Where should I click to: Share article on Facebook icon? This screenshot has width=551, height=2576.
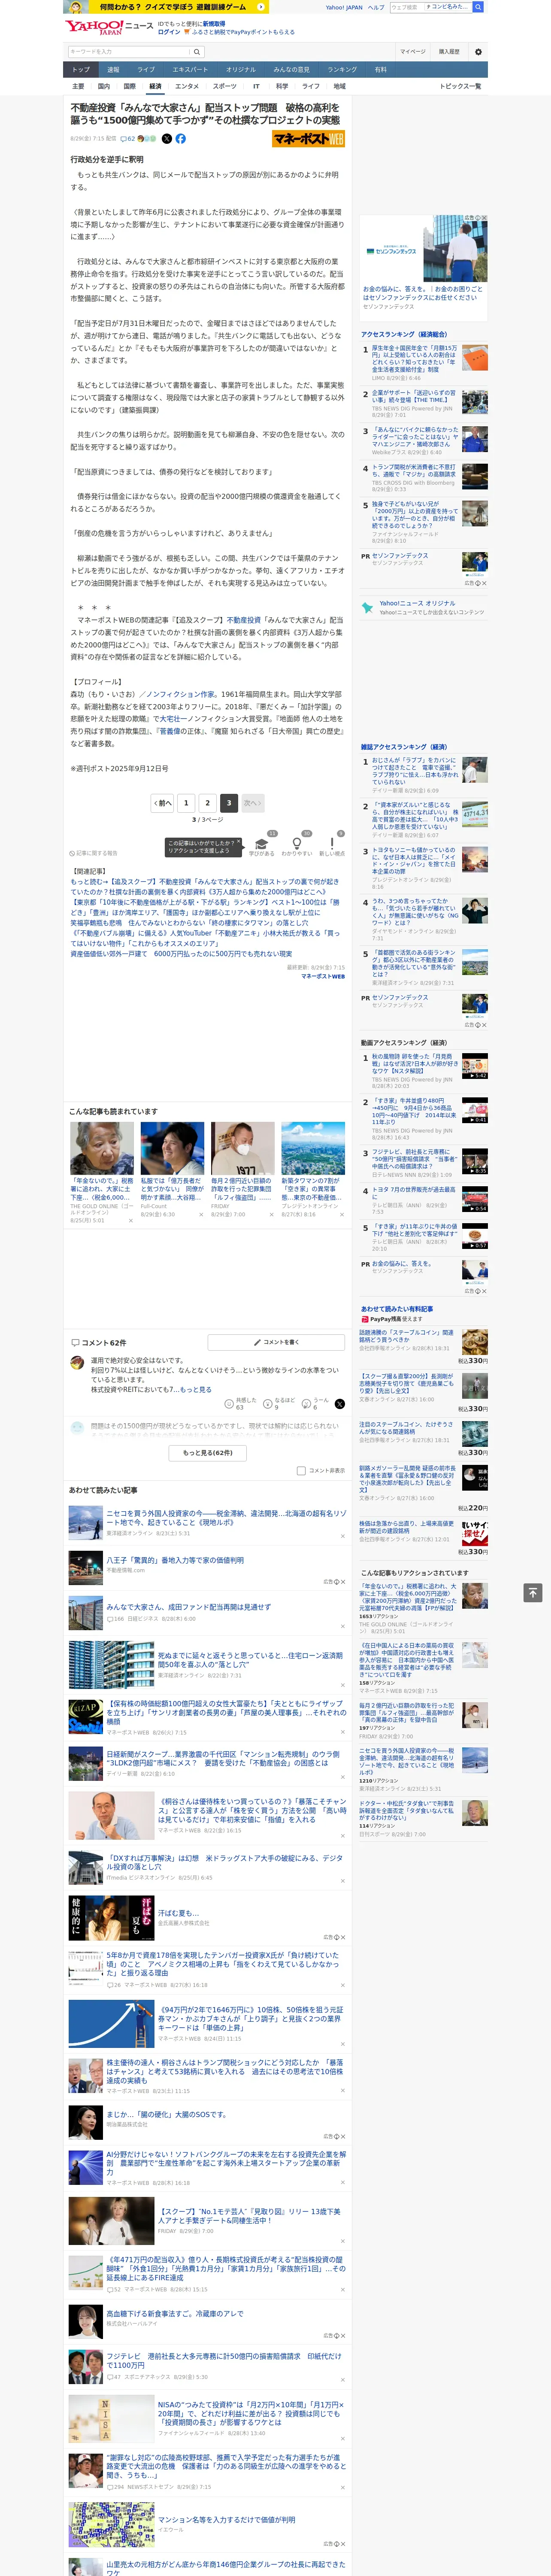click(181, 139)
